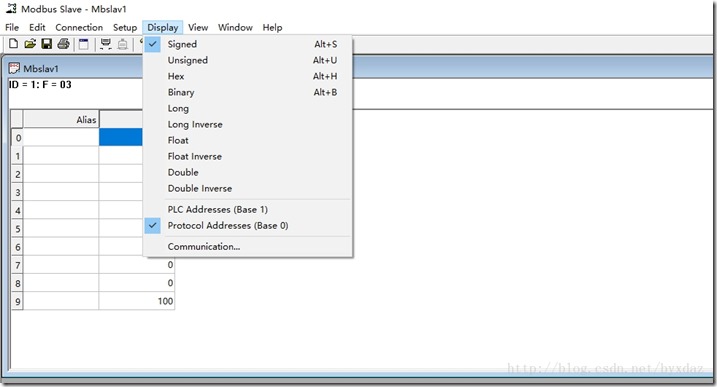Screen dimensions: 717x387
Task: Select row header 0
Action: [x=17, y=137]
